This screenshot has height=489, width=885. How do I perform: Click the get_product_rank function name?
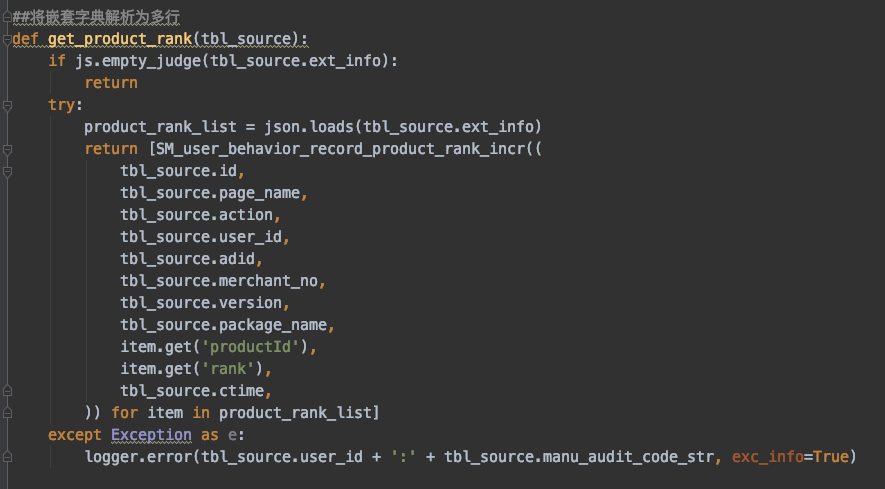point(120,39)
